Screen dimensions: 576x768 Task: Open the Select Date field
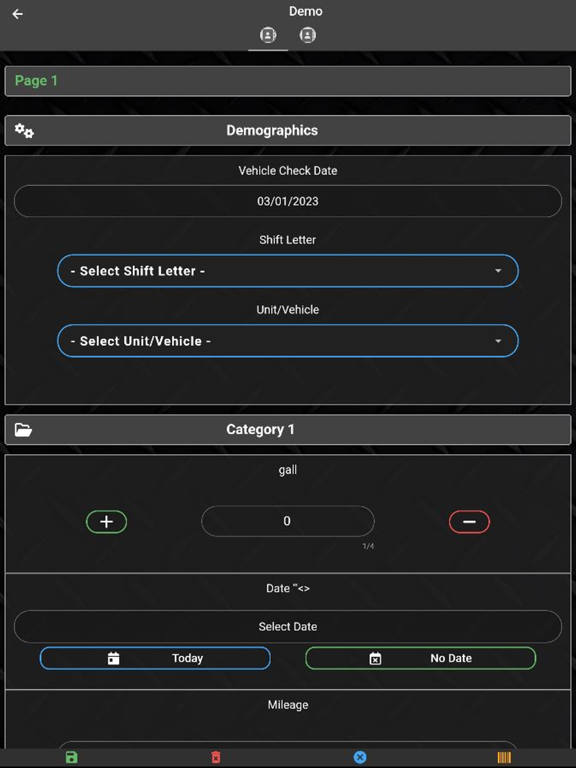[x=288, y=626]
